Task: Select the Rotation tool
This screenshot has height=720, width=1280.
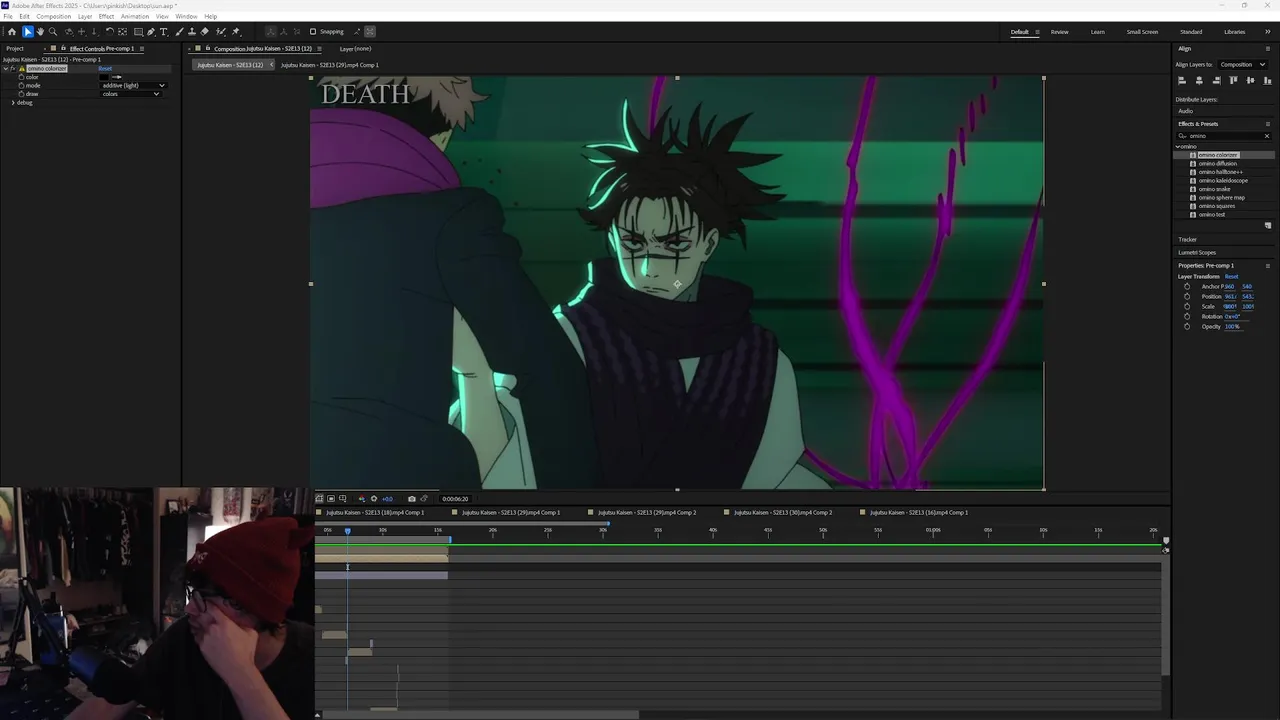Action: (110, 31)
